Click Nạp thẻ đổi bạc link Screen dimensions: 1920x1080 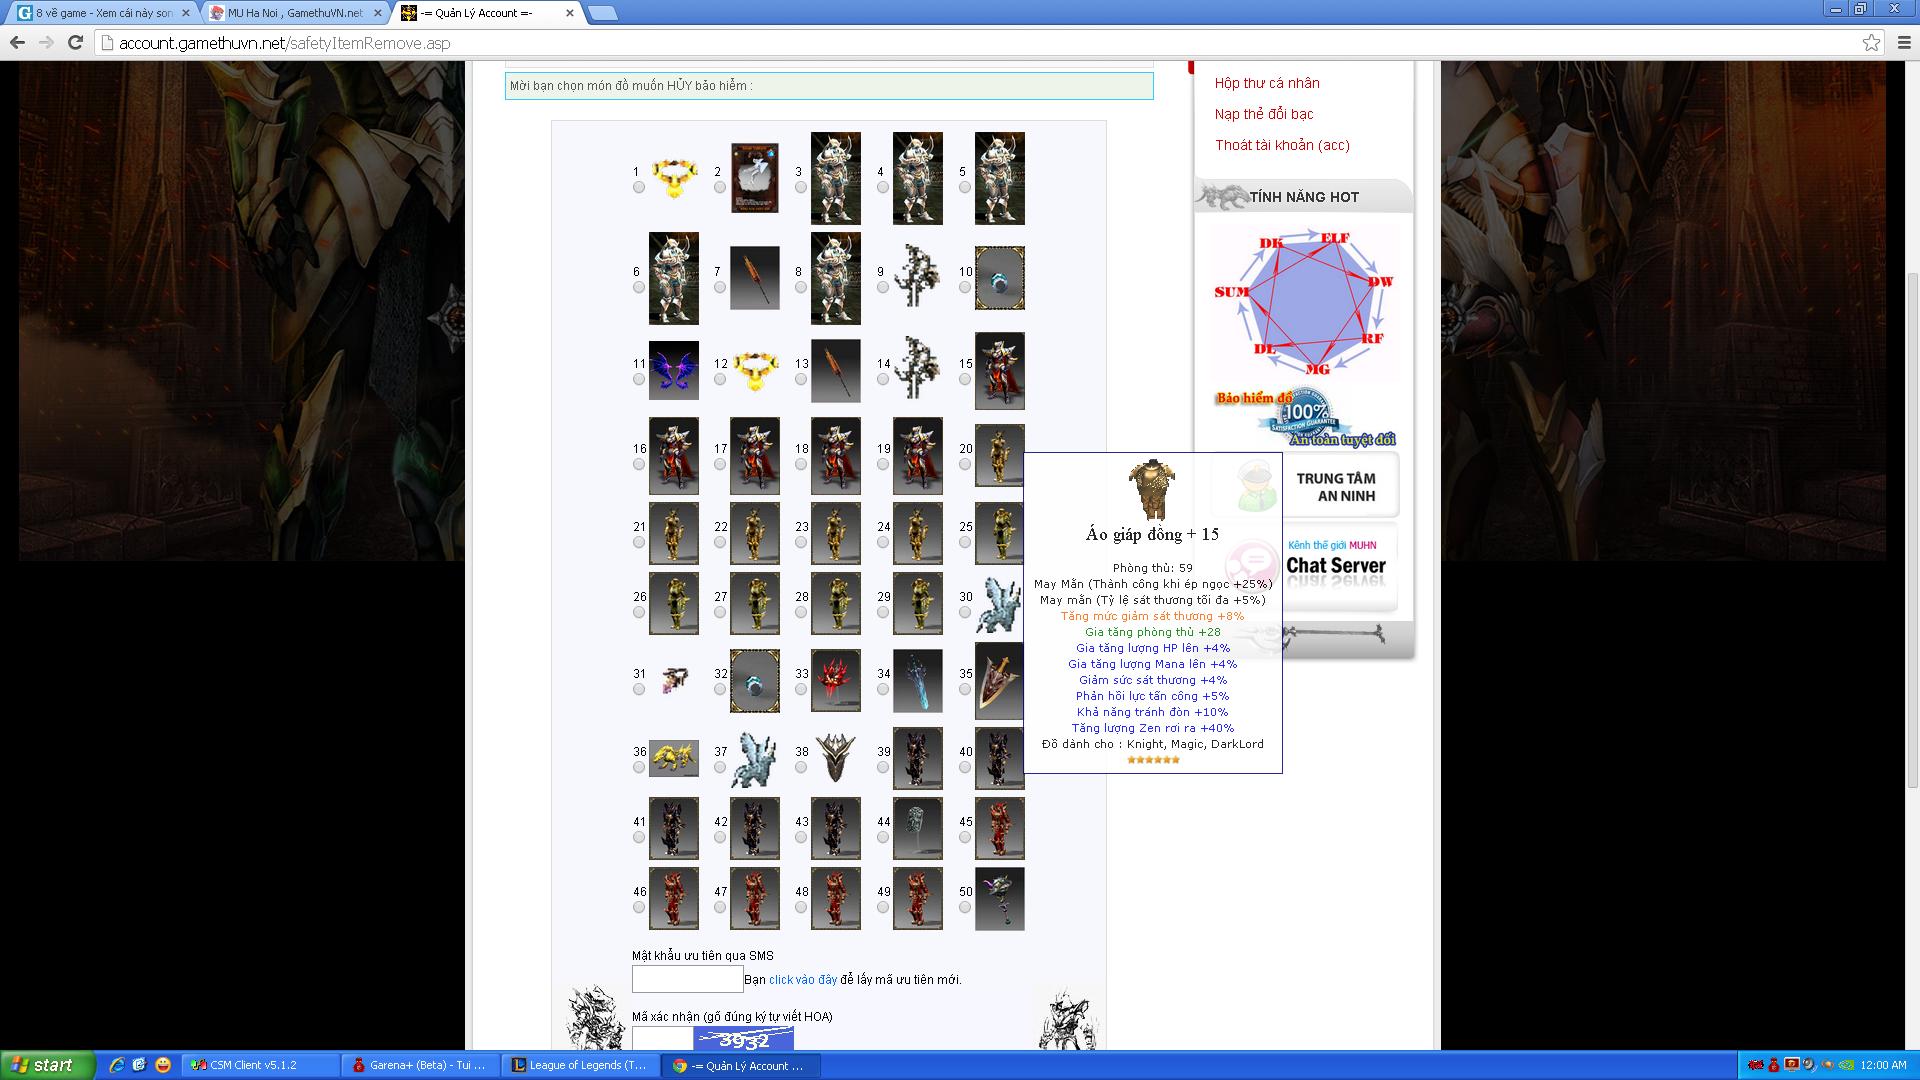point(1263,114)
